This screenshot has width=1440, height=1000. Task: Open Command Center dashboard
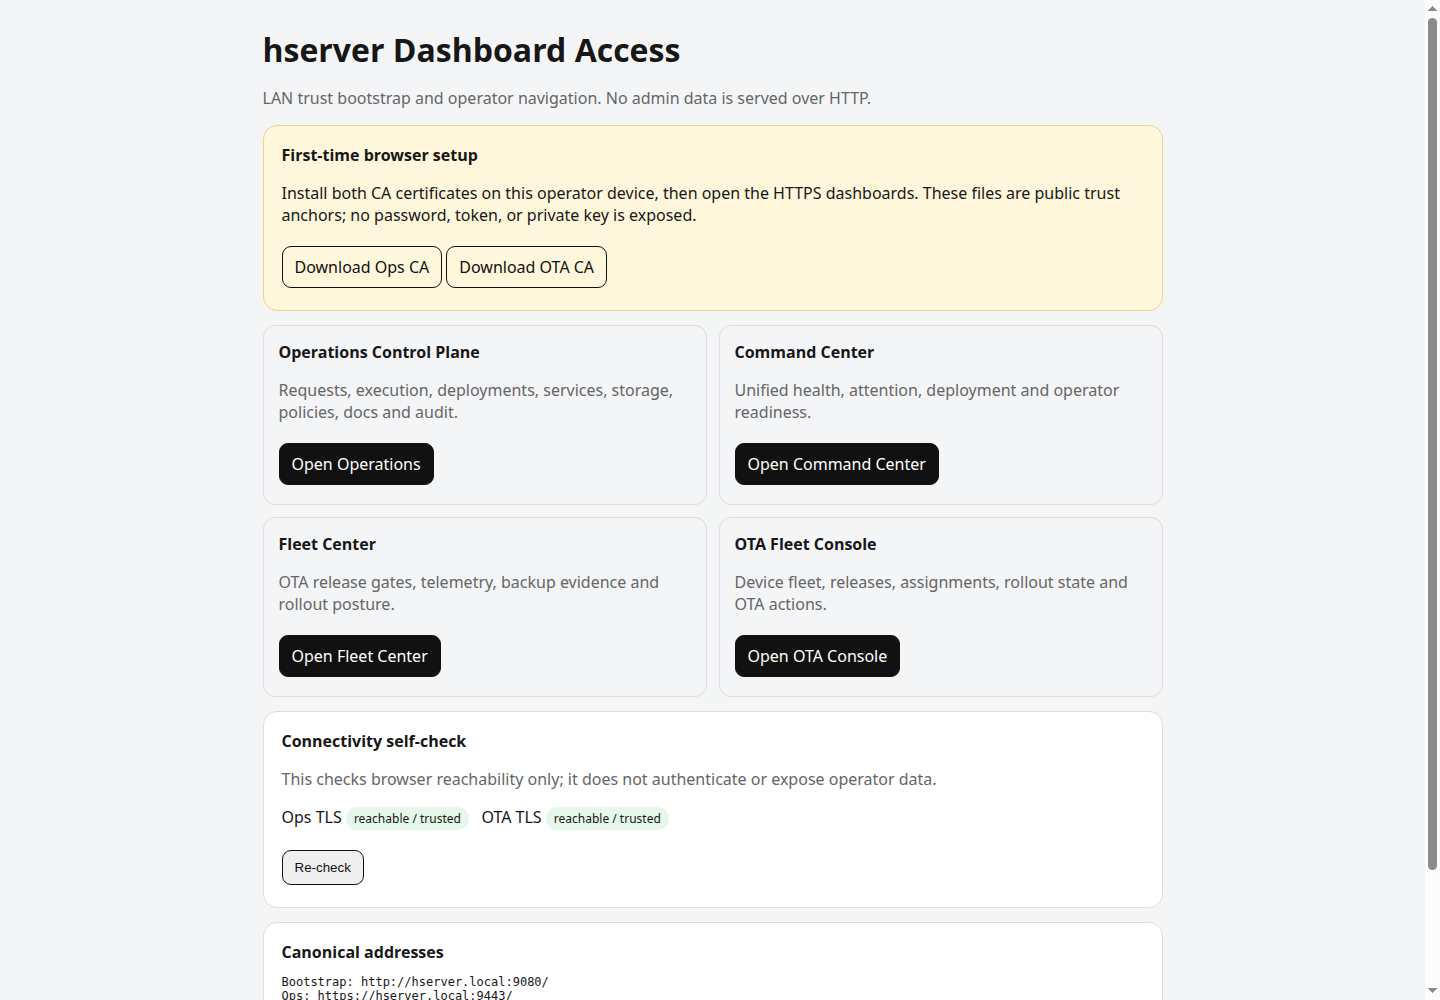836,464
